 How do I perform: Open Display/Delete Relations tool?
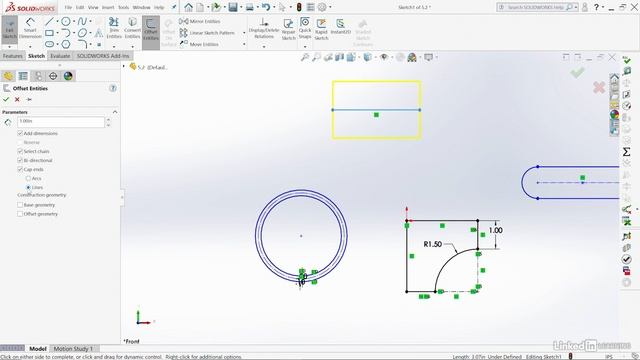(264, 29)
